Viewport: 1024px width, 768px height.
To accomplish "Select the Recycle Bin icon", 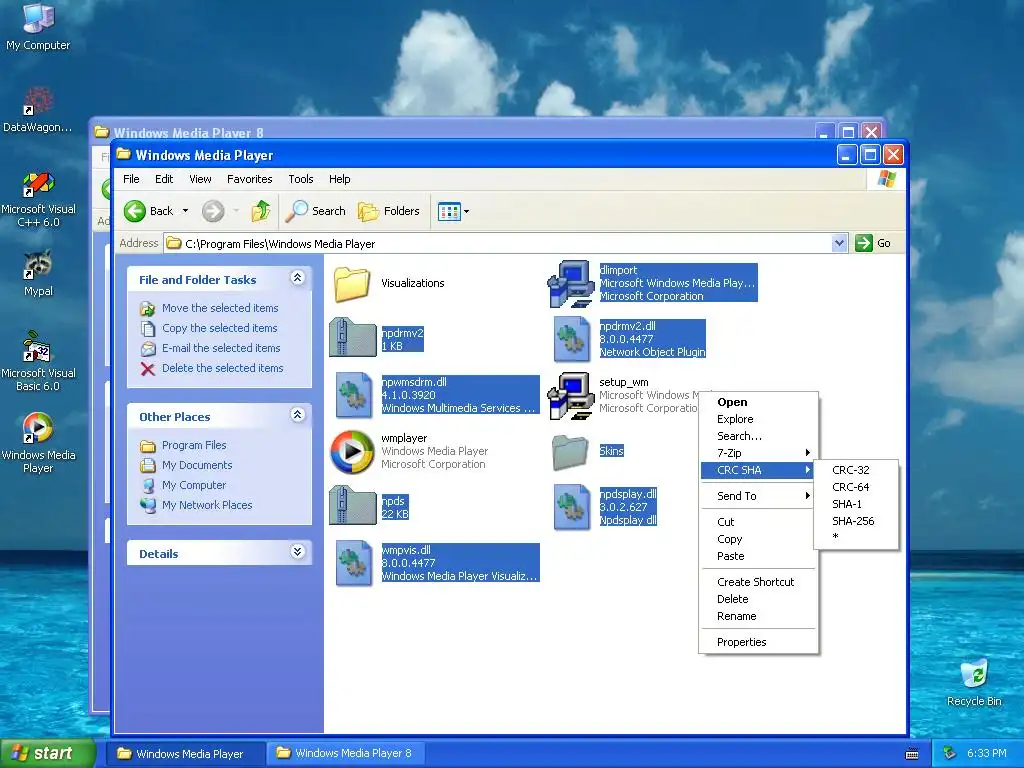I will click(x=974, y=682).
